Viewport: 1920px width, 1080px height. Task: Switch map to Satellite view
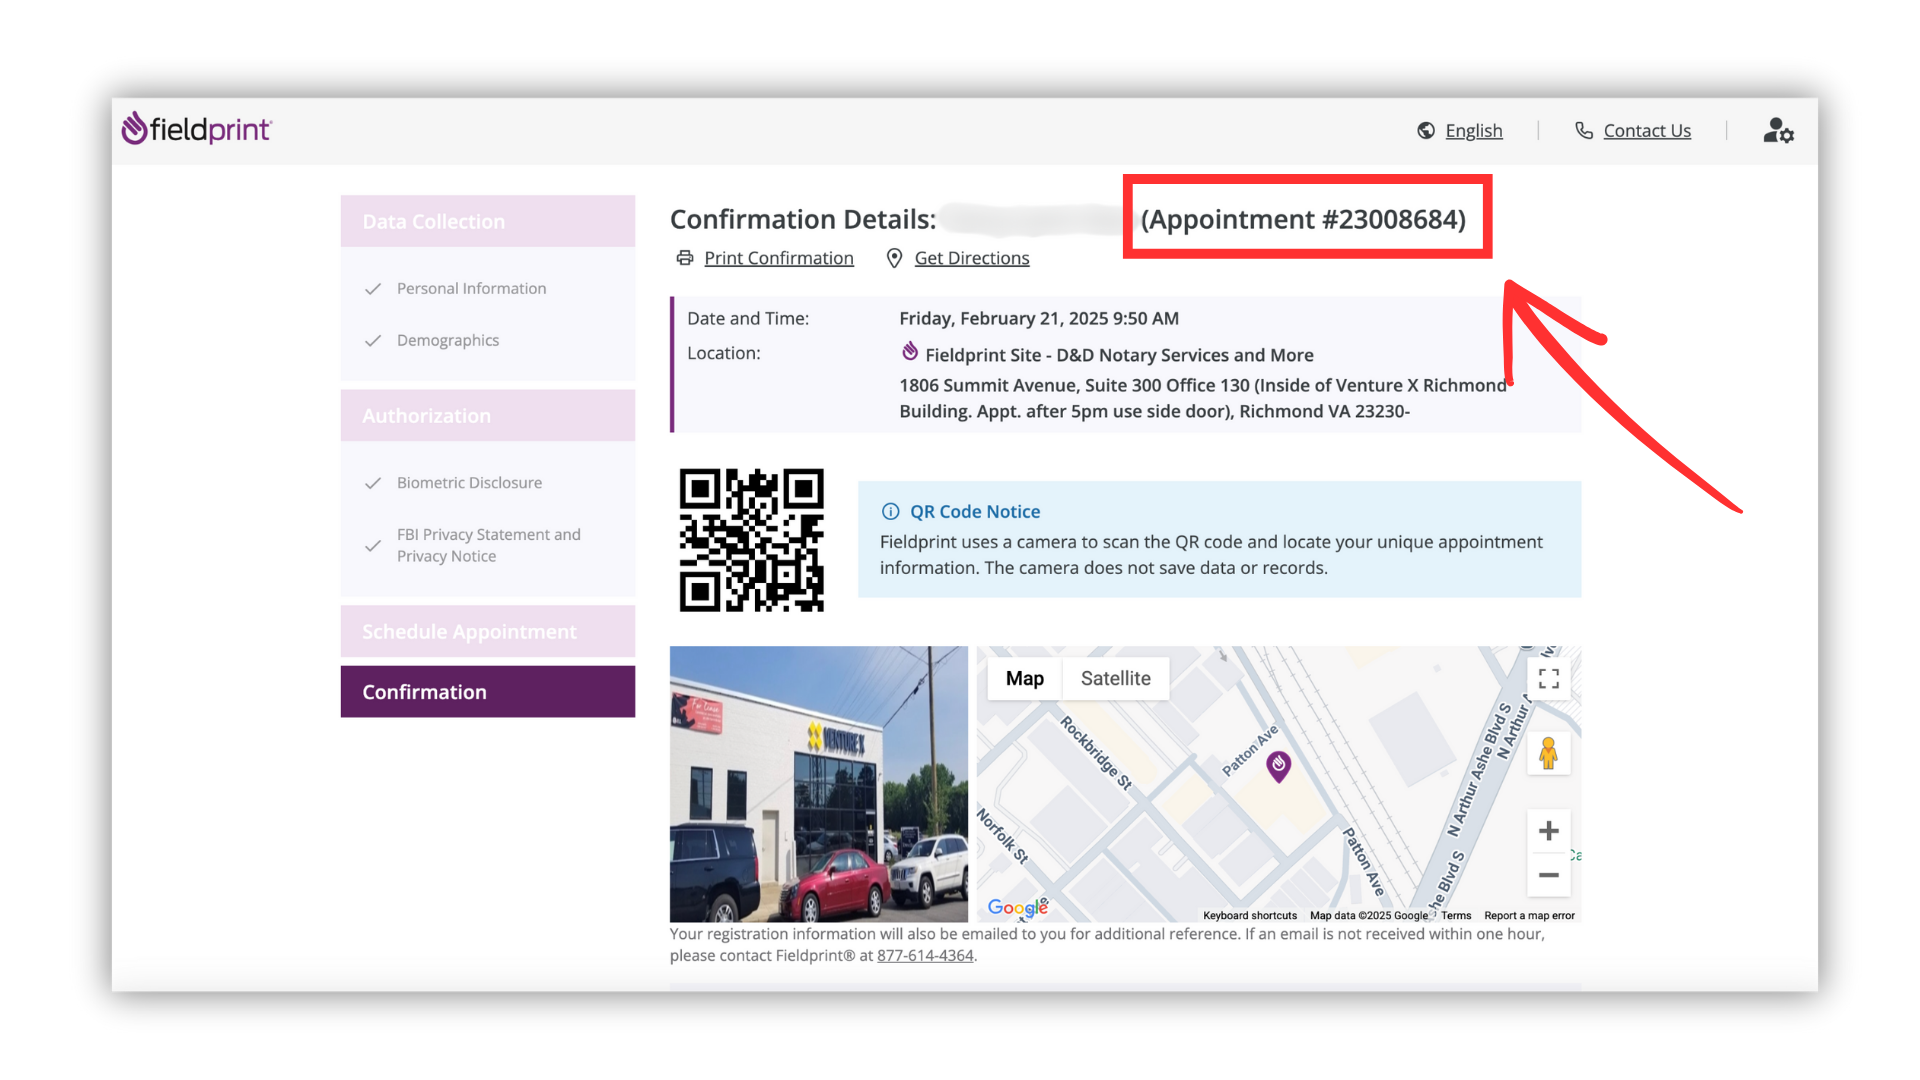coord(1115,678)
